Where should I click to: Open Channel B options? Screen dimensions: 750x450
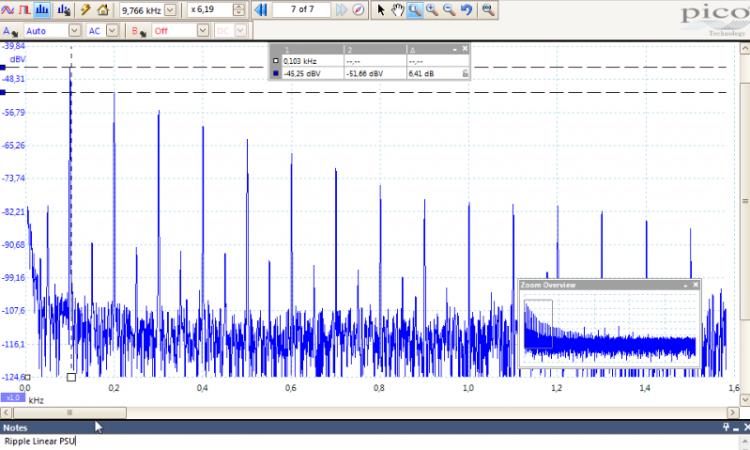pyautogui.click(x=138, y=31)
